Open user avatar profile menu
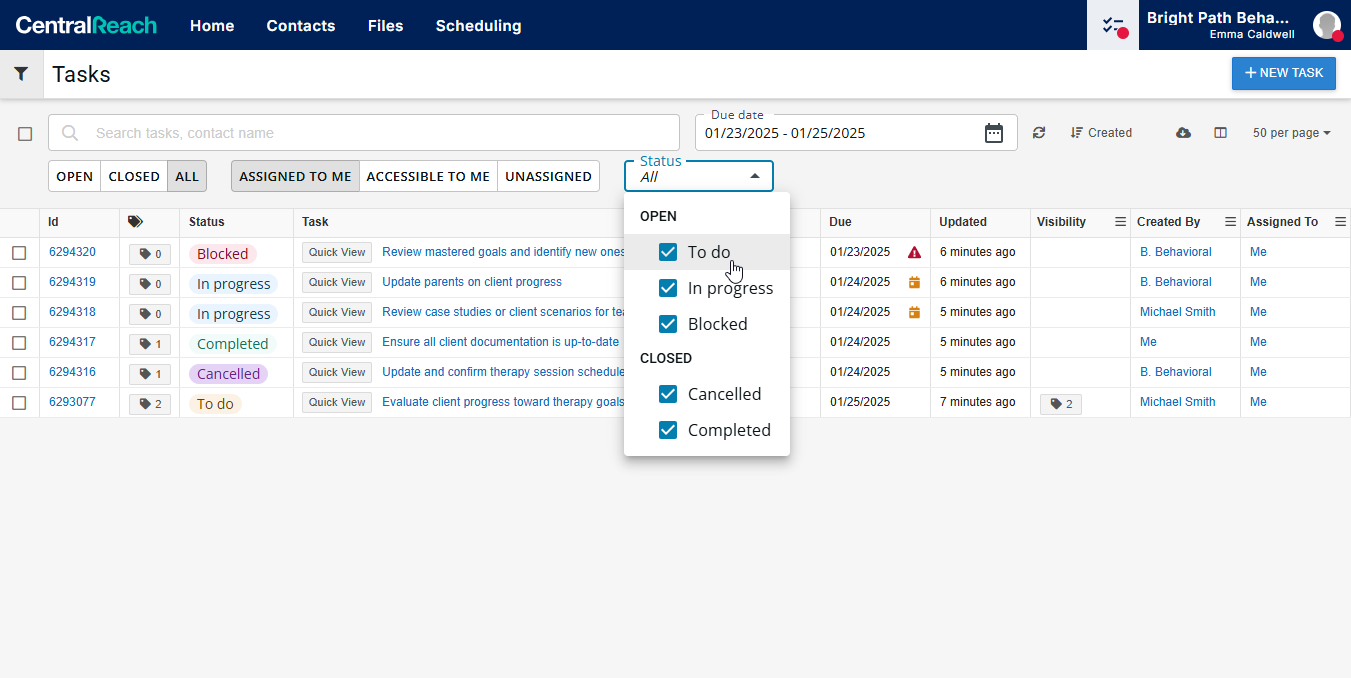 [x=1327, y=25]
